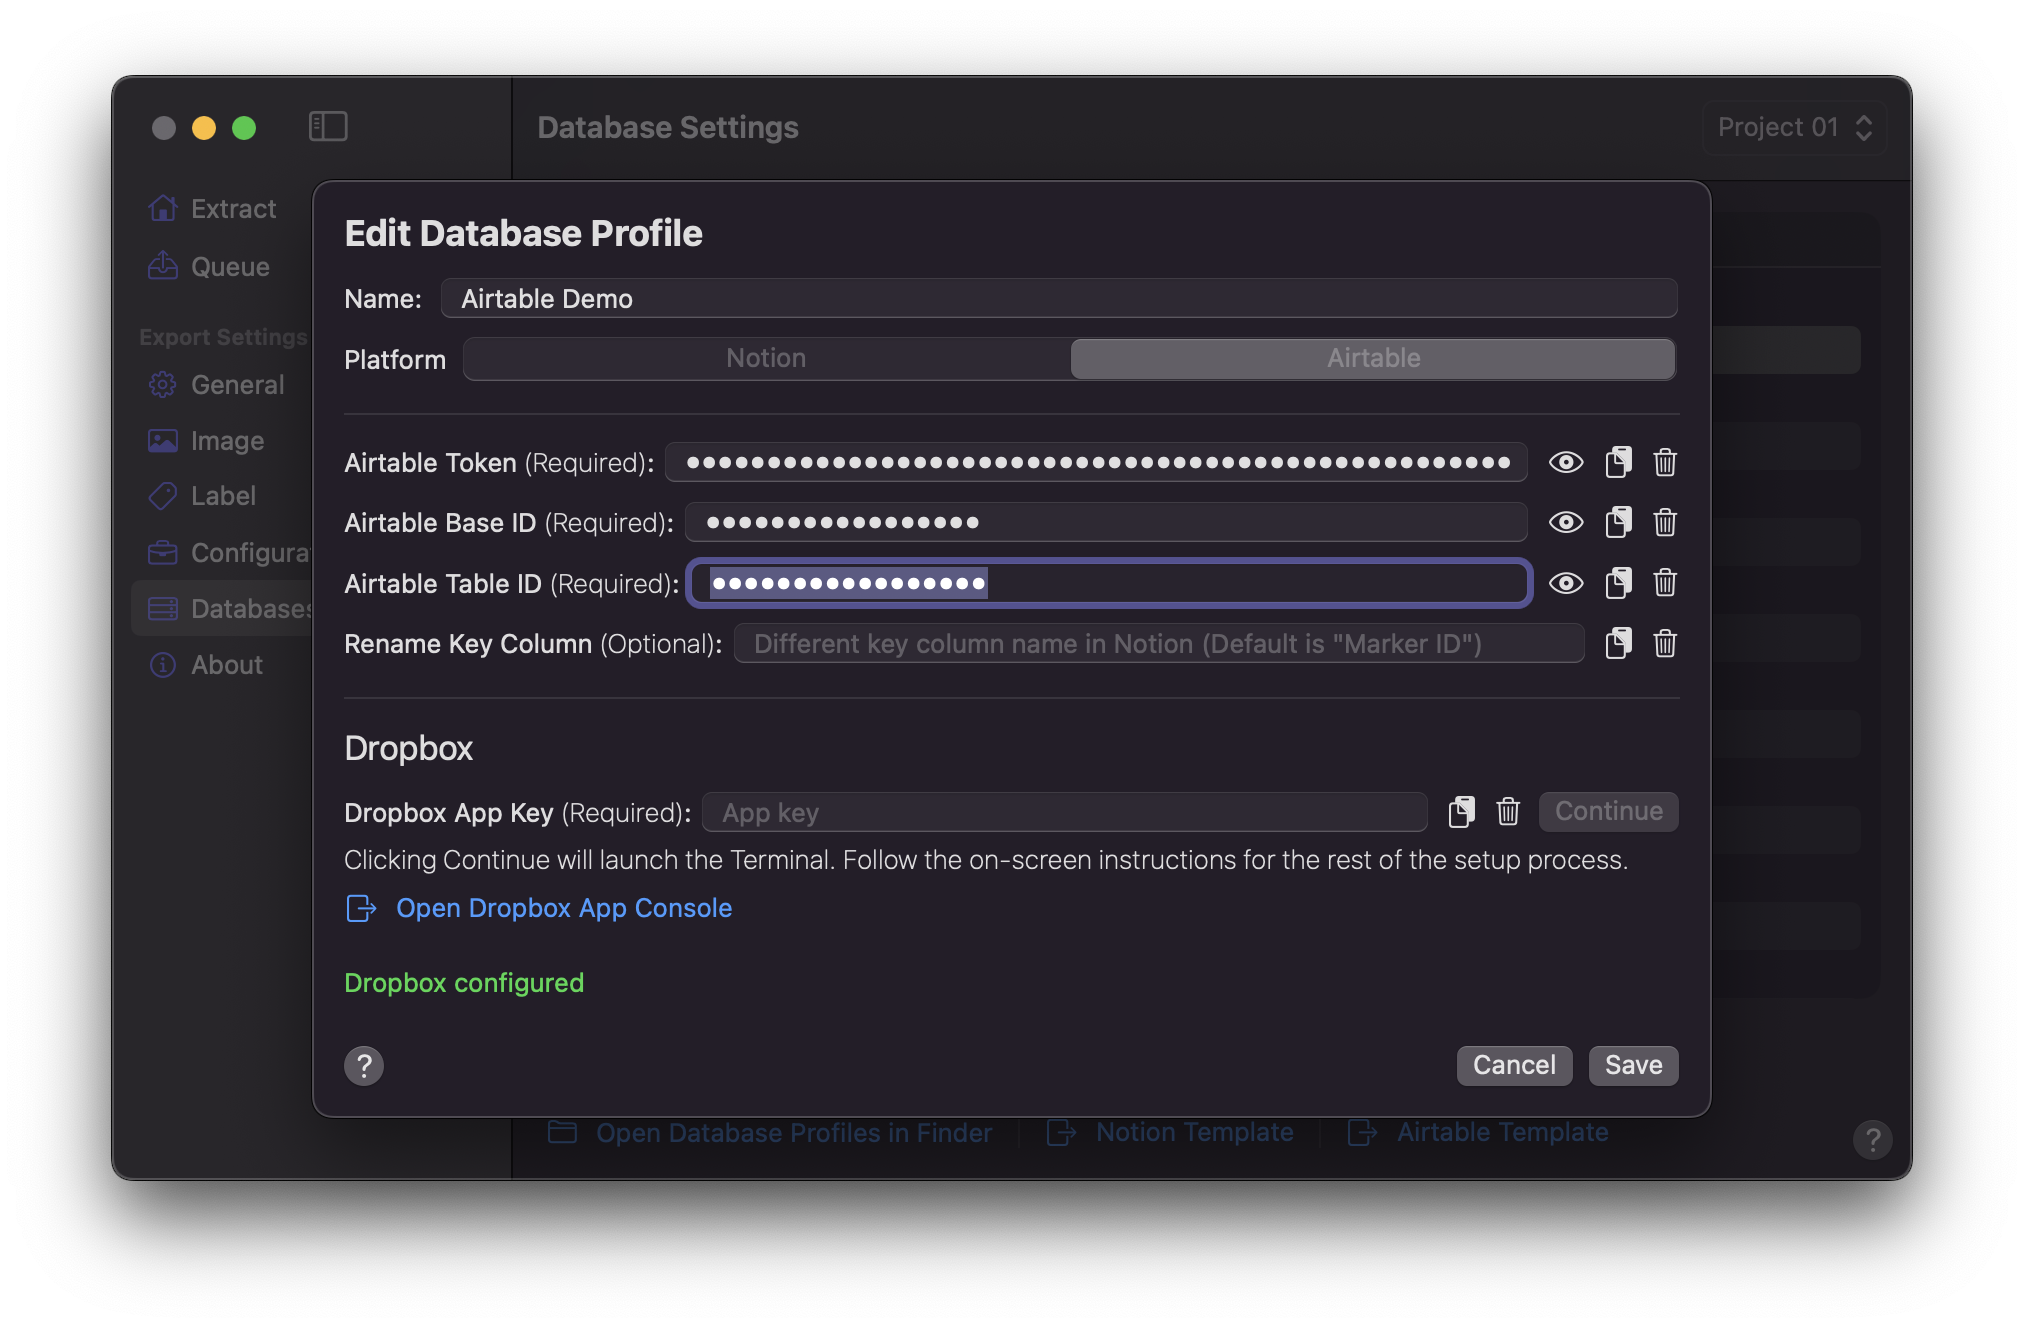Click the Image export settings icon
This screenshot has width=2024, height=1328.
pos(163,439)
